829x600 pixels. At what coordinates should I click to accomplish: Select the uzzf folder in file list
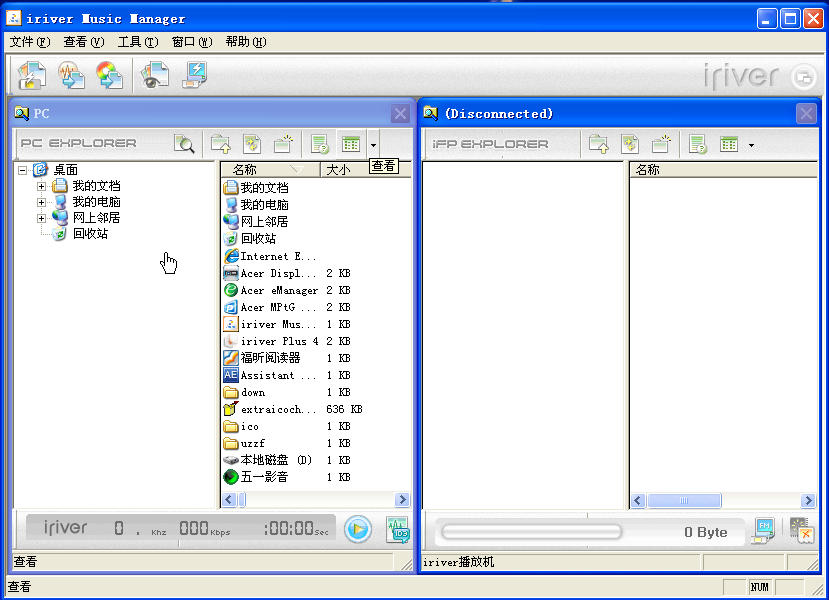244,443
